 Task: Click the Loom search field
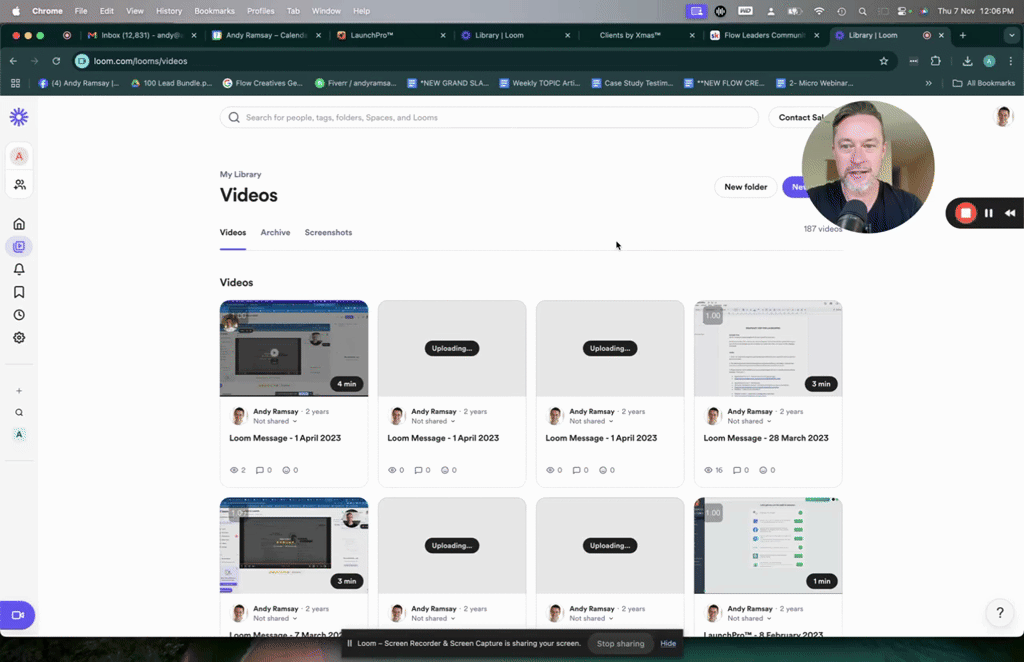coord(489,118)
